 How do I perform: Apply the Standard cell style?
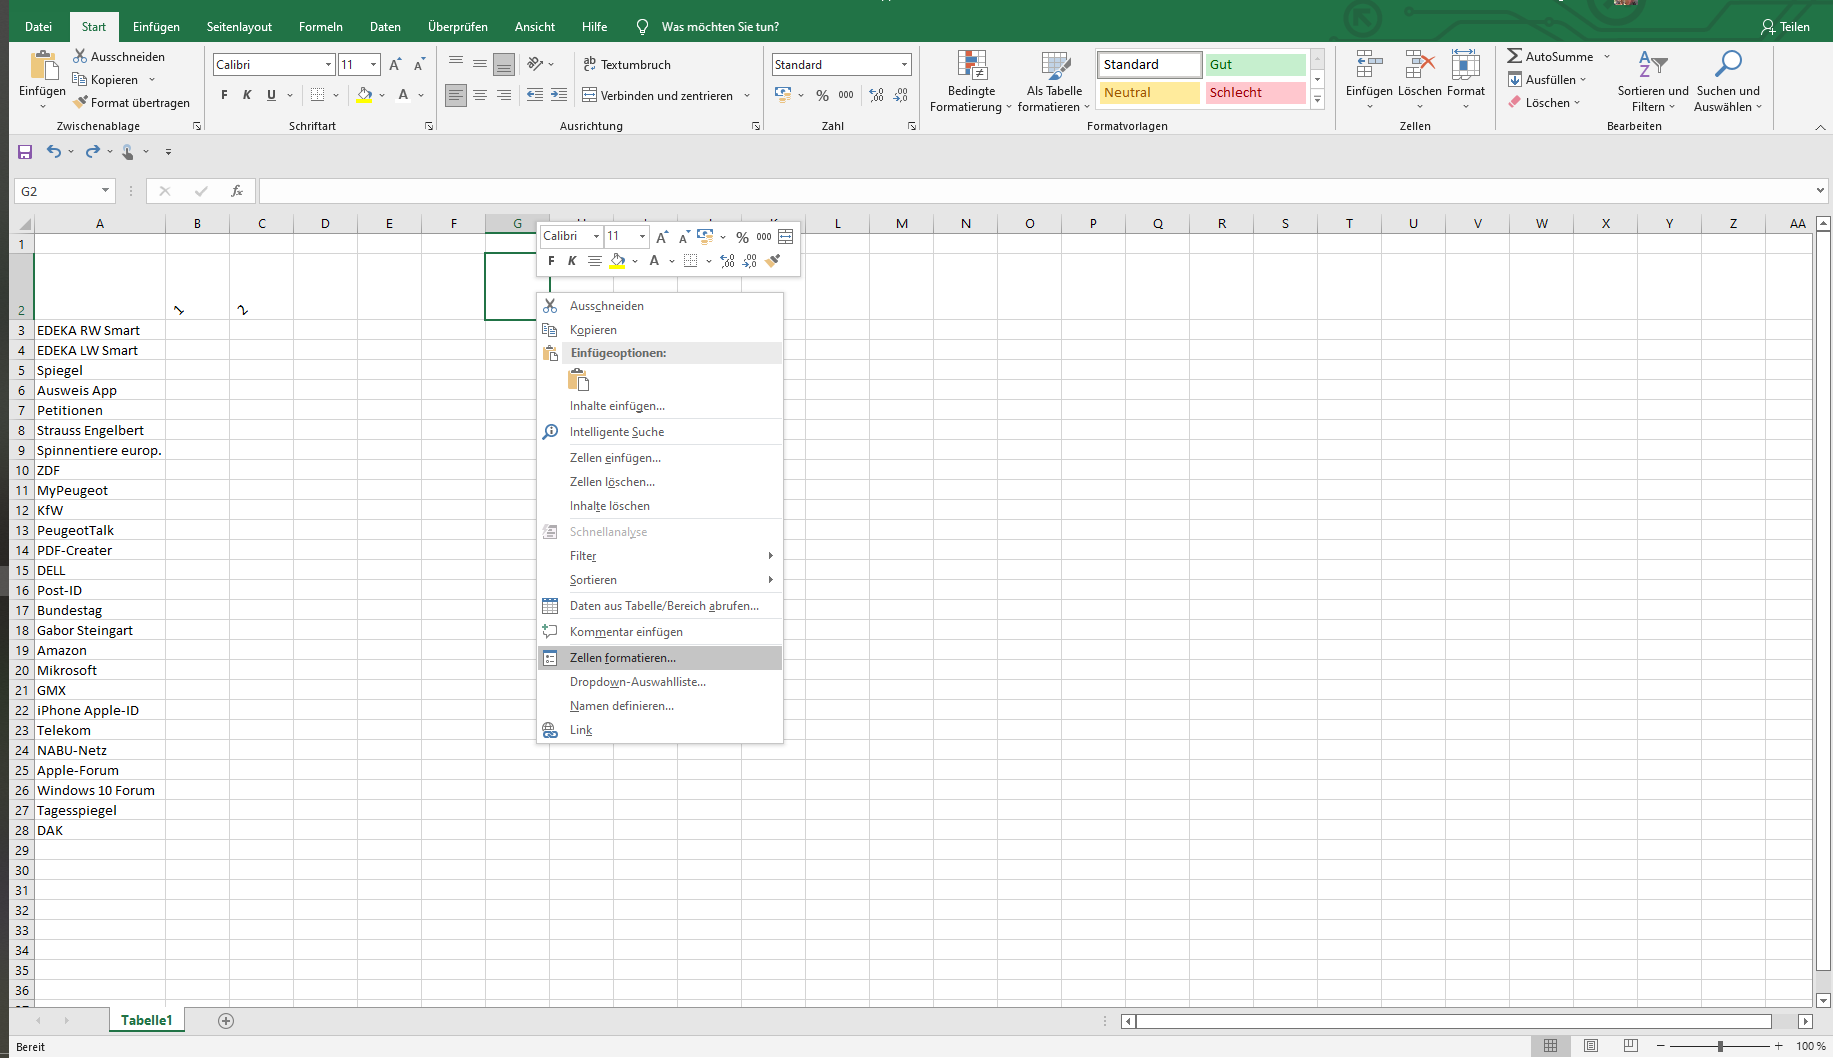[1150, 65]
